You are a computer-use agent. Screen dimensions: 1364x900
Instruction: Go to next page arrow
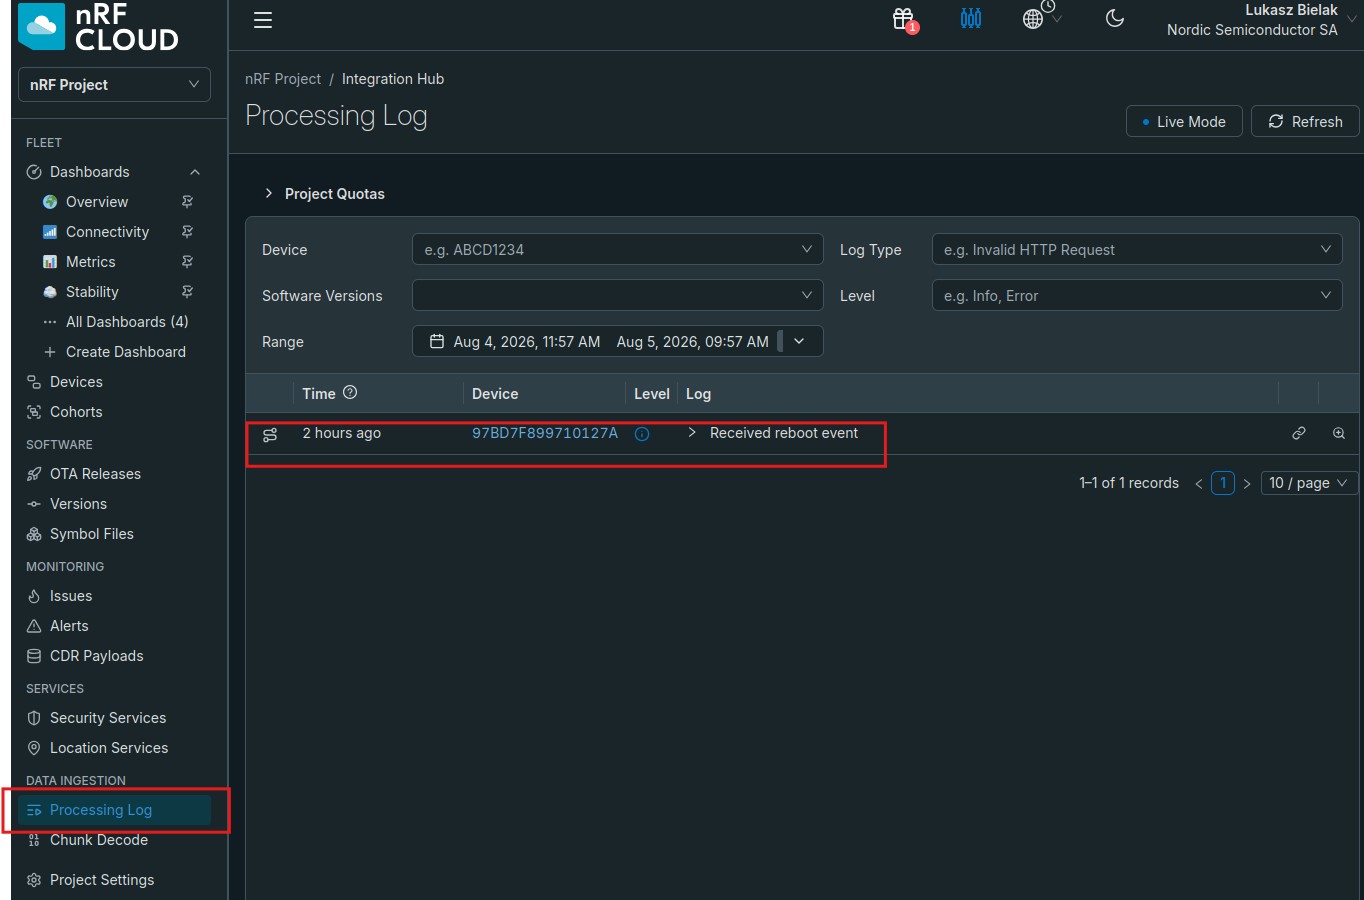click(x=1247, y=484)
